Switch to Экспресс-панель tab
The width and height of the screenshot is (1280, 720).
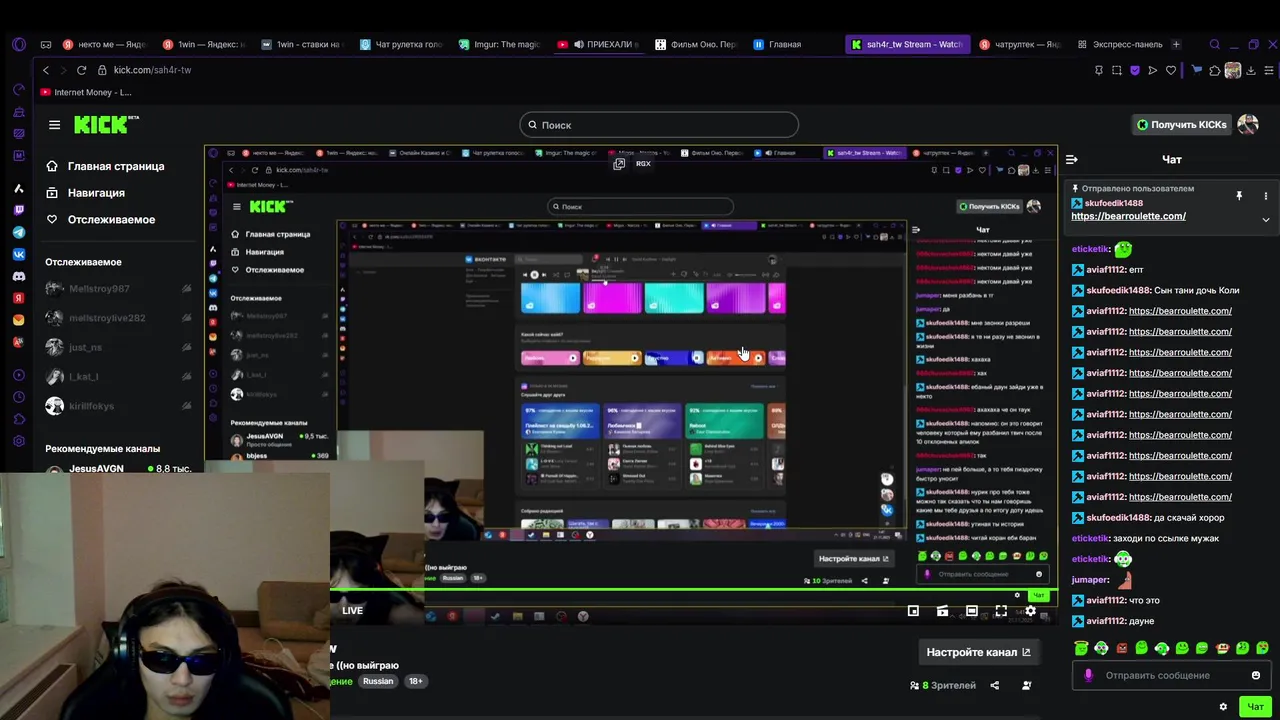click(1120, 44)
